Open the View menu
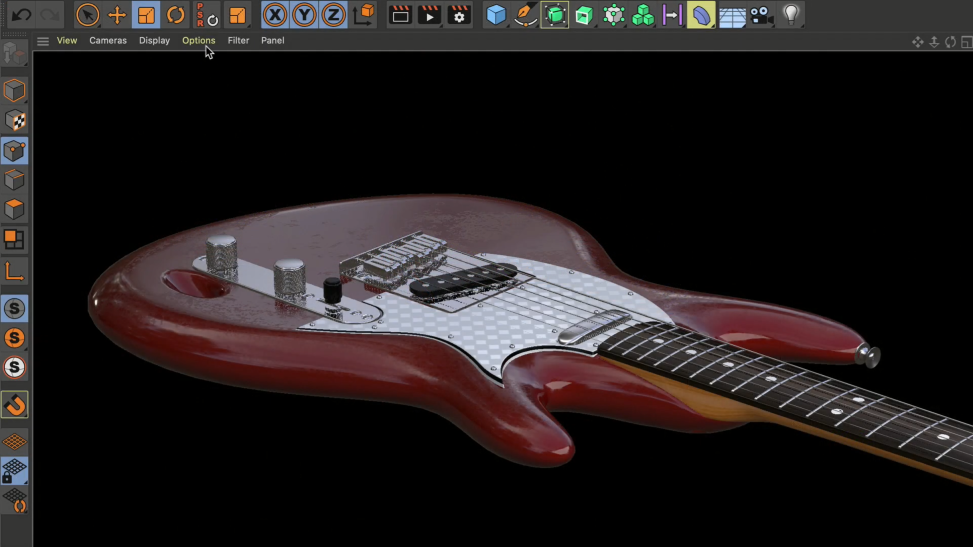This screenshot has height=547, width=973. pos(67,40)
